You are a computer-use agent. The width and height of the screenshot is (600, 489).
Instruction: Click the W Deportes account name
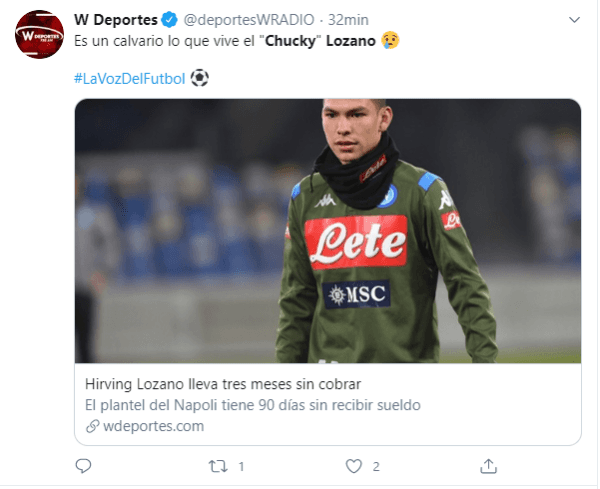pyautogui.click(x=116, y=20)
